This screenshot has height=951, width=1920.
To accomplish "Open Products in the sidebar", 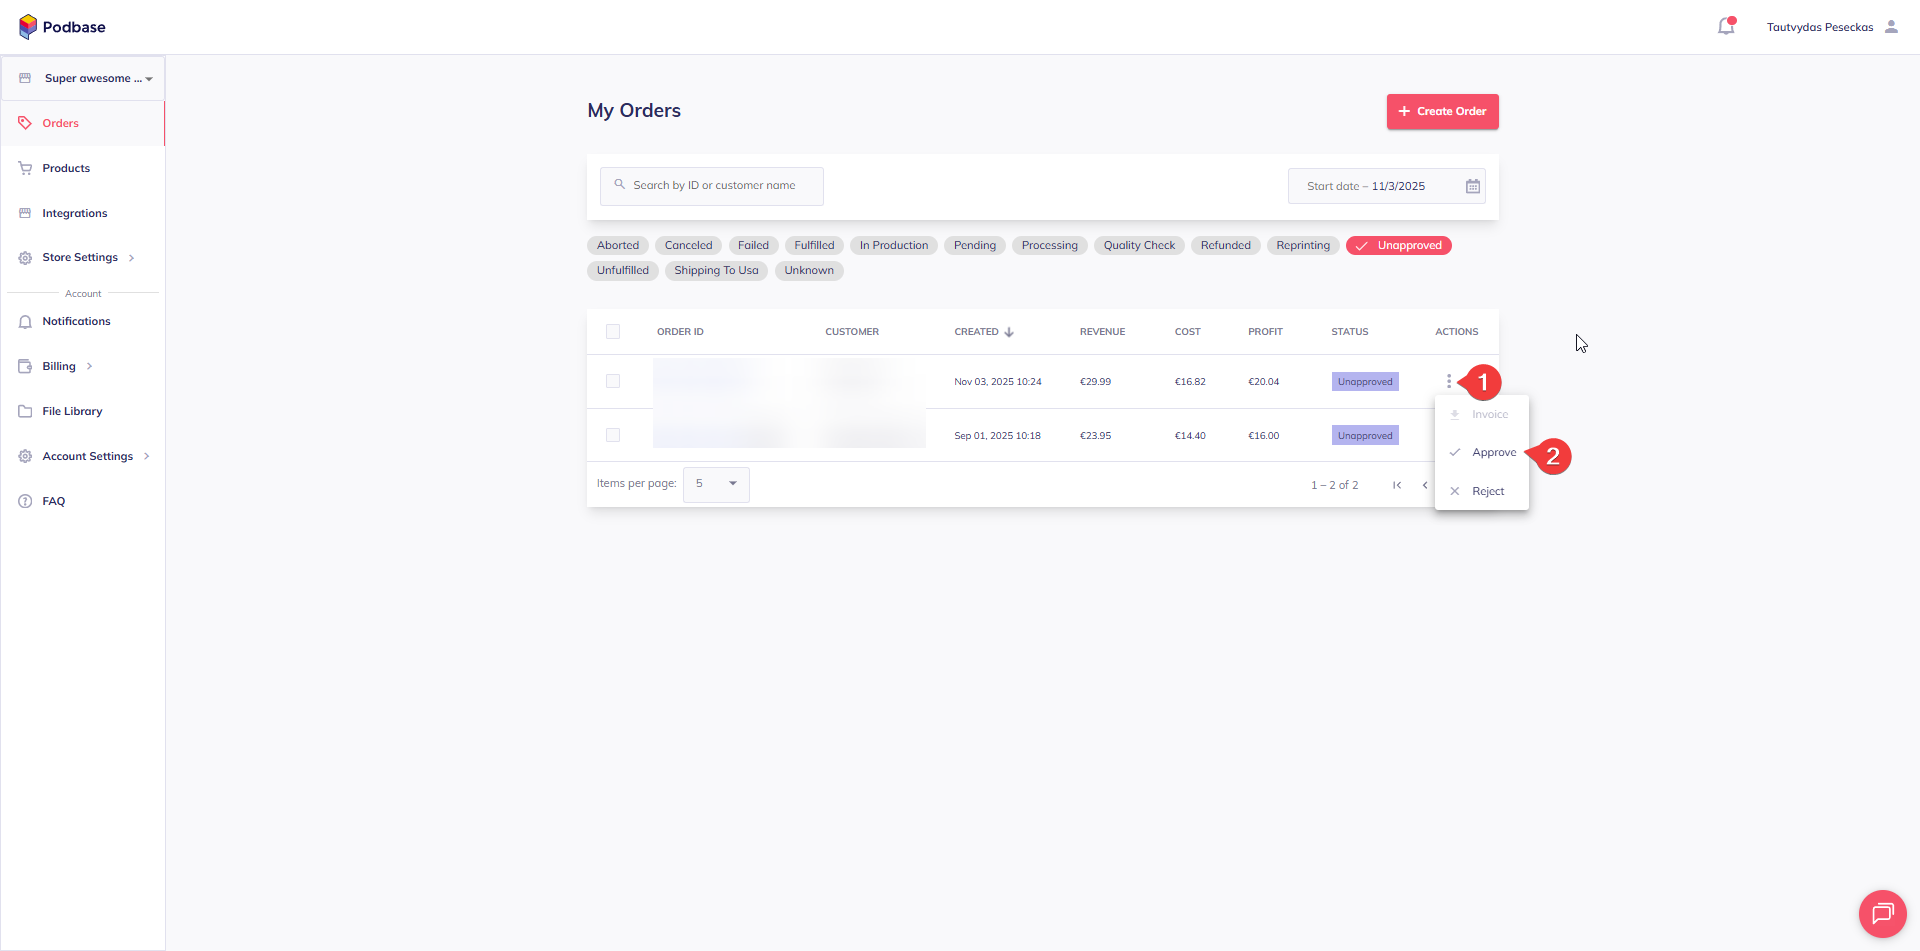I will point(66,168).
